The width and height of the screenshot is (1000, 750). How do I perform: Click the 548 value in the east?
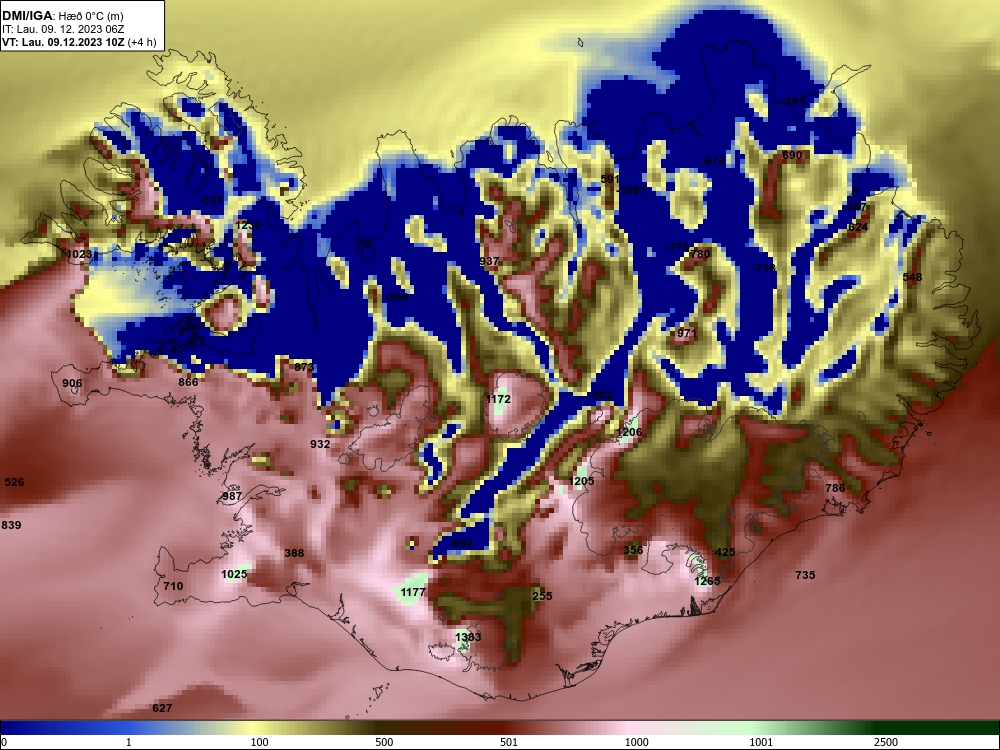point(913,277)
